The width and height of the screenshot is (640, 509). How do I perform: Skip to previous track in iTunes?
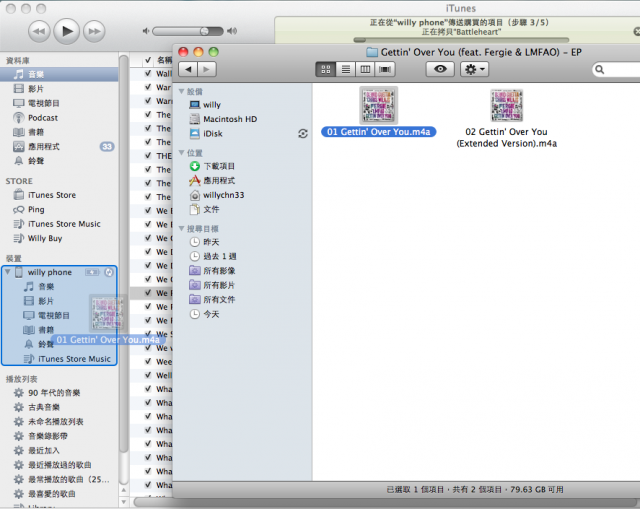point(39,31)
